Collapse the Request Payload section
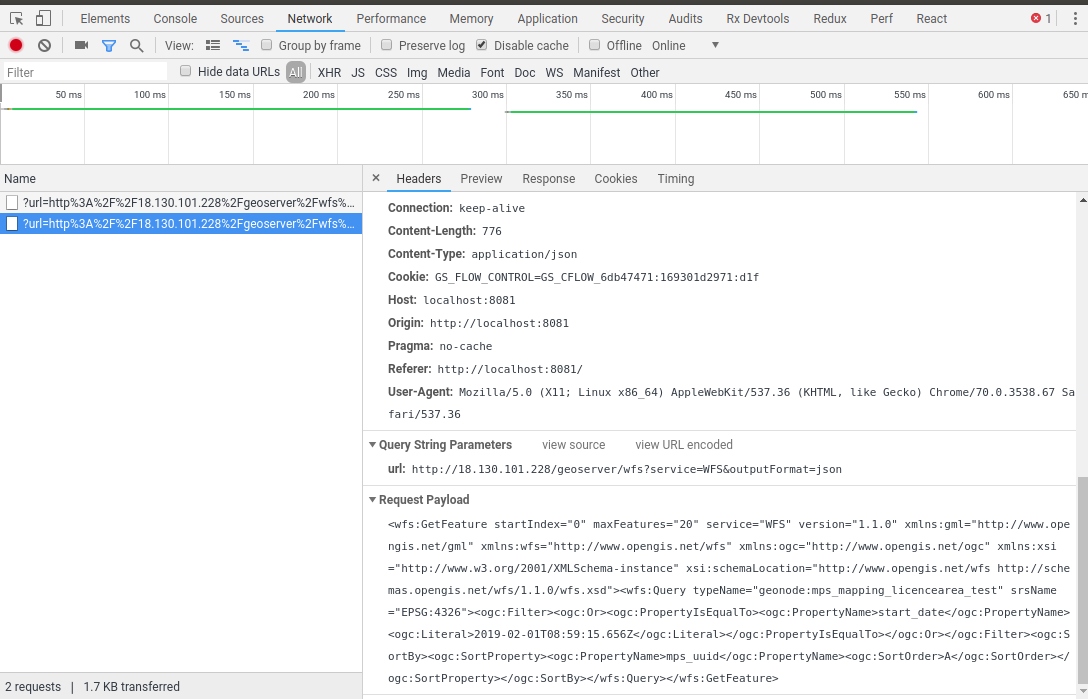Viewport: 1088px width, 699px height. 374,499
